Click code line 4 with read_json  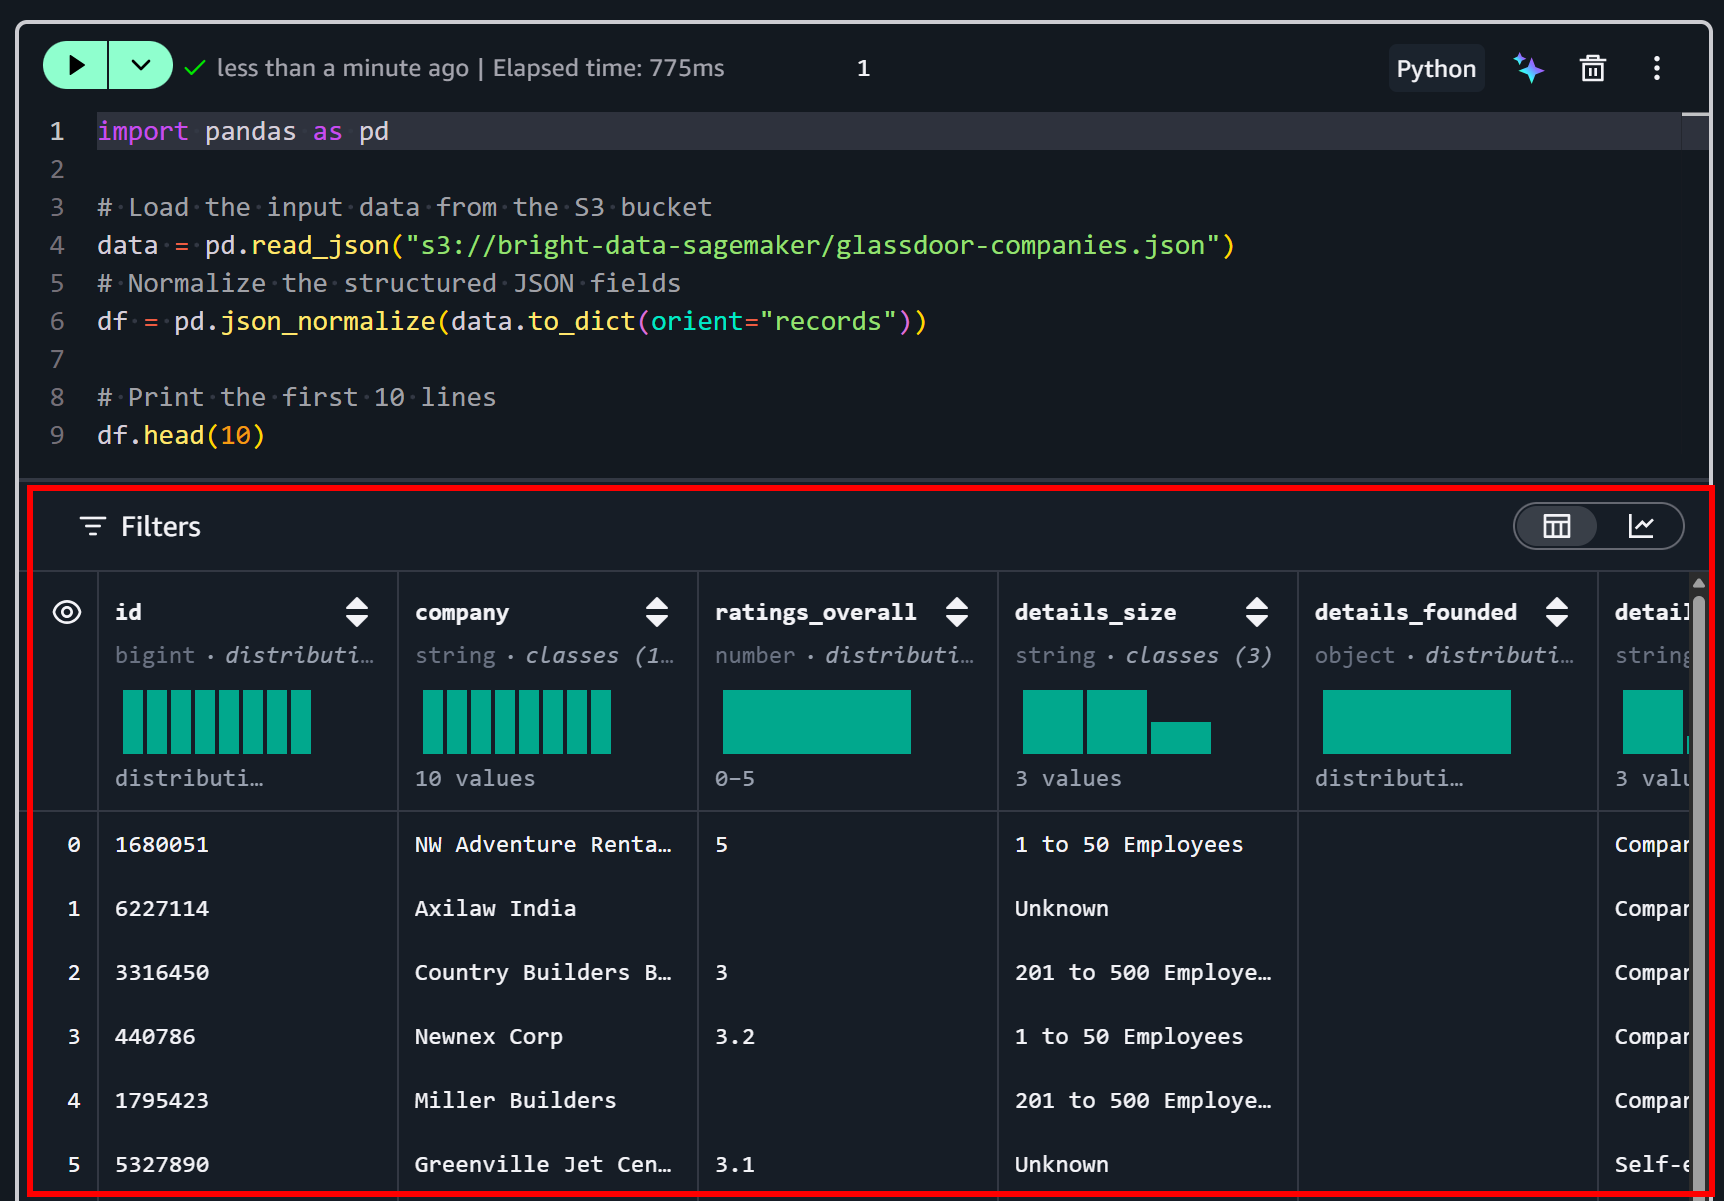click(666, 245)
